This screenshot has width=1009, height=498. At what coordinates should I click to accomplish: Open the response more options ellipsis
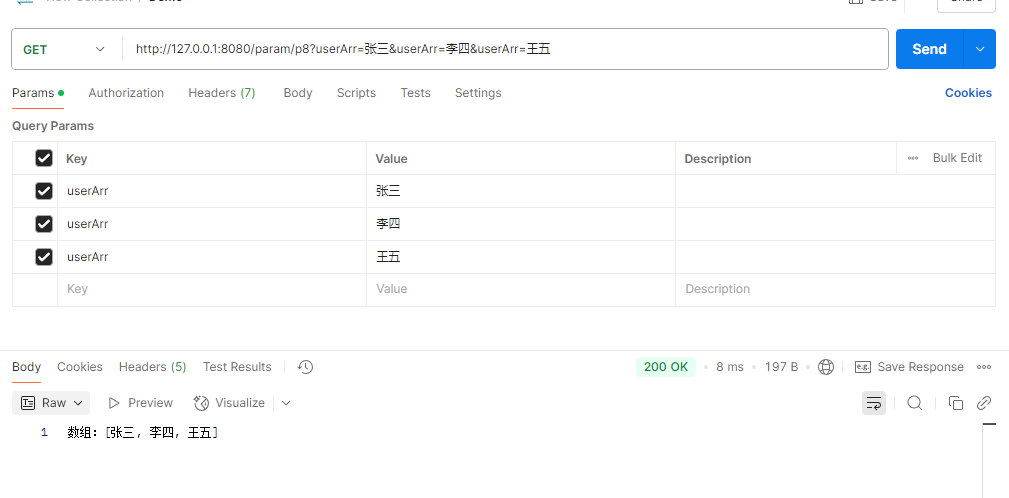[x=984, y=367]
